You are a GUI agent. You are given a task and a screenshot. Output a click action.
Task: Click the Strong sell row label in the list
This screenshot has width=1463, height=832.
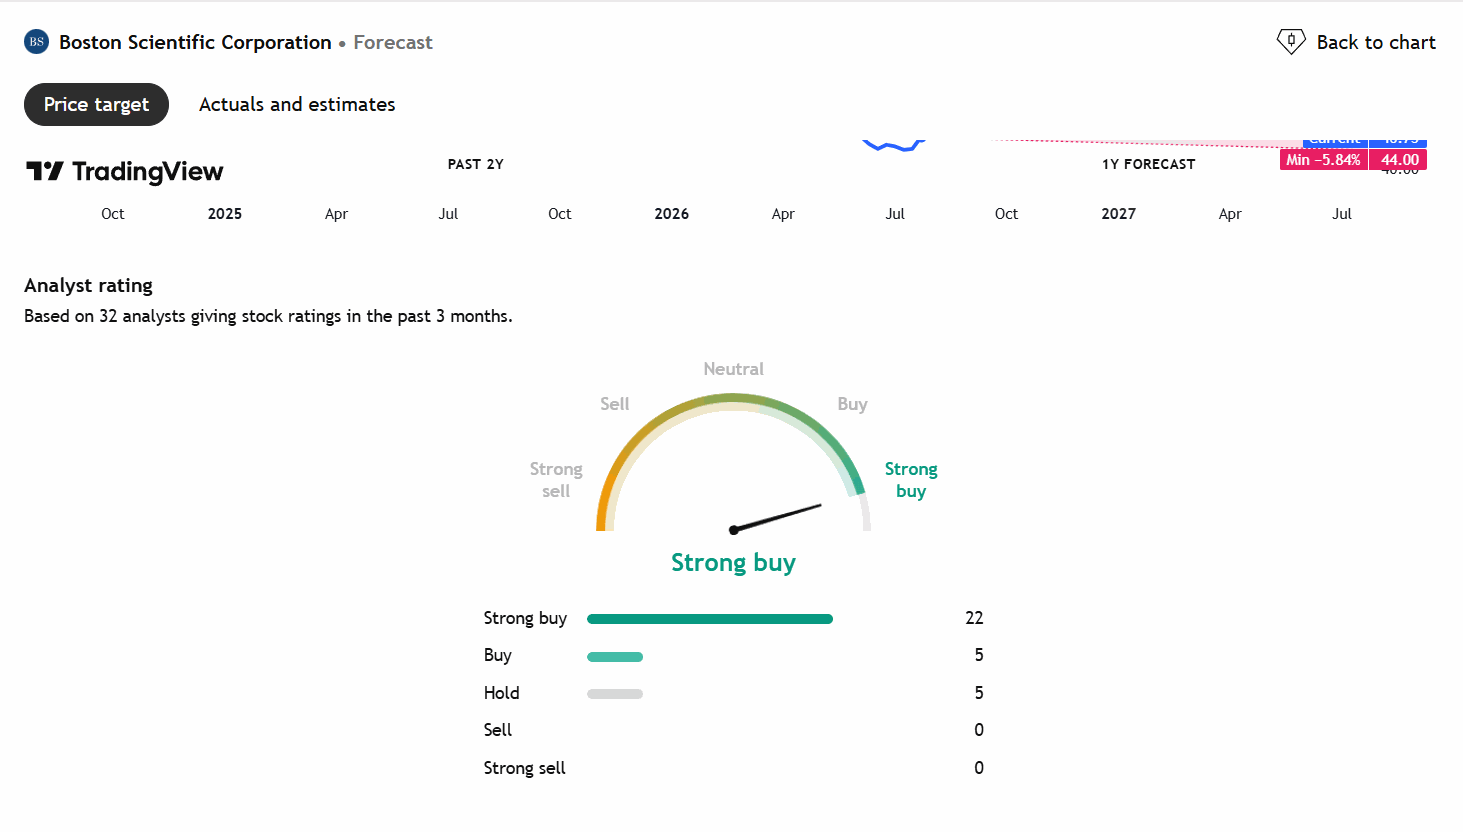pyautogui.click(x=524, y=768)
